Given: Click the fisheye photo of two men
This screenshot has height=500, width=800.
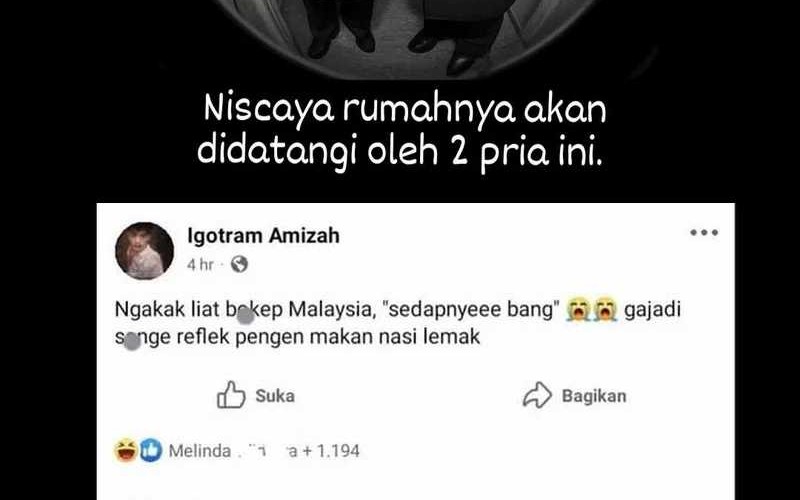Looking at the screenshot, I should (x=403, y=38).
